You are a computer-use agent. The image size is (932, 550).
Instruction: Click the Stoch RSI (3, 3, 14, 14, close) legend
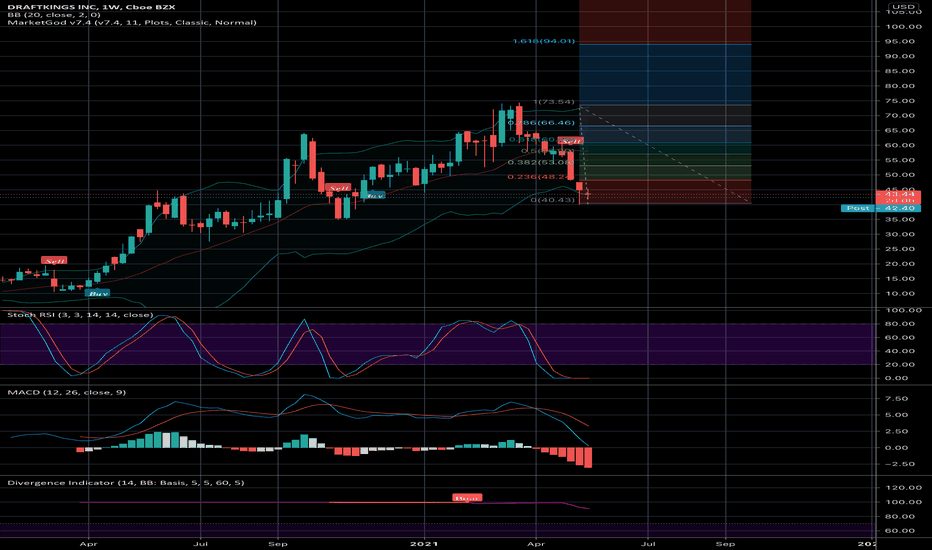click(x=80, y=315)
